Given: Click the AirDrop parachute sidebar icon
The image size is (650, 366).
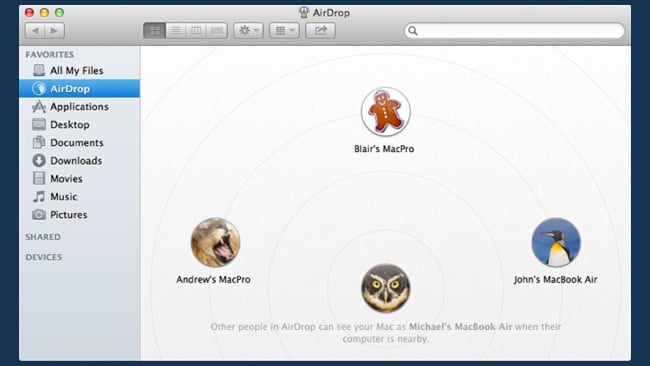Looking at the screenshot, I should click(39, 88).
